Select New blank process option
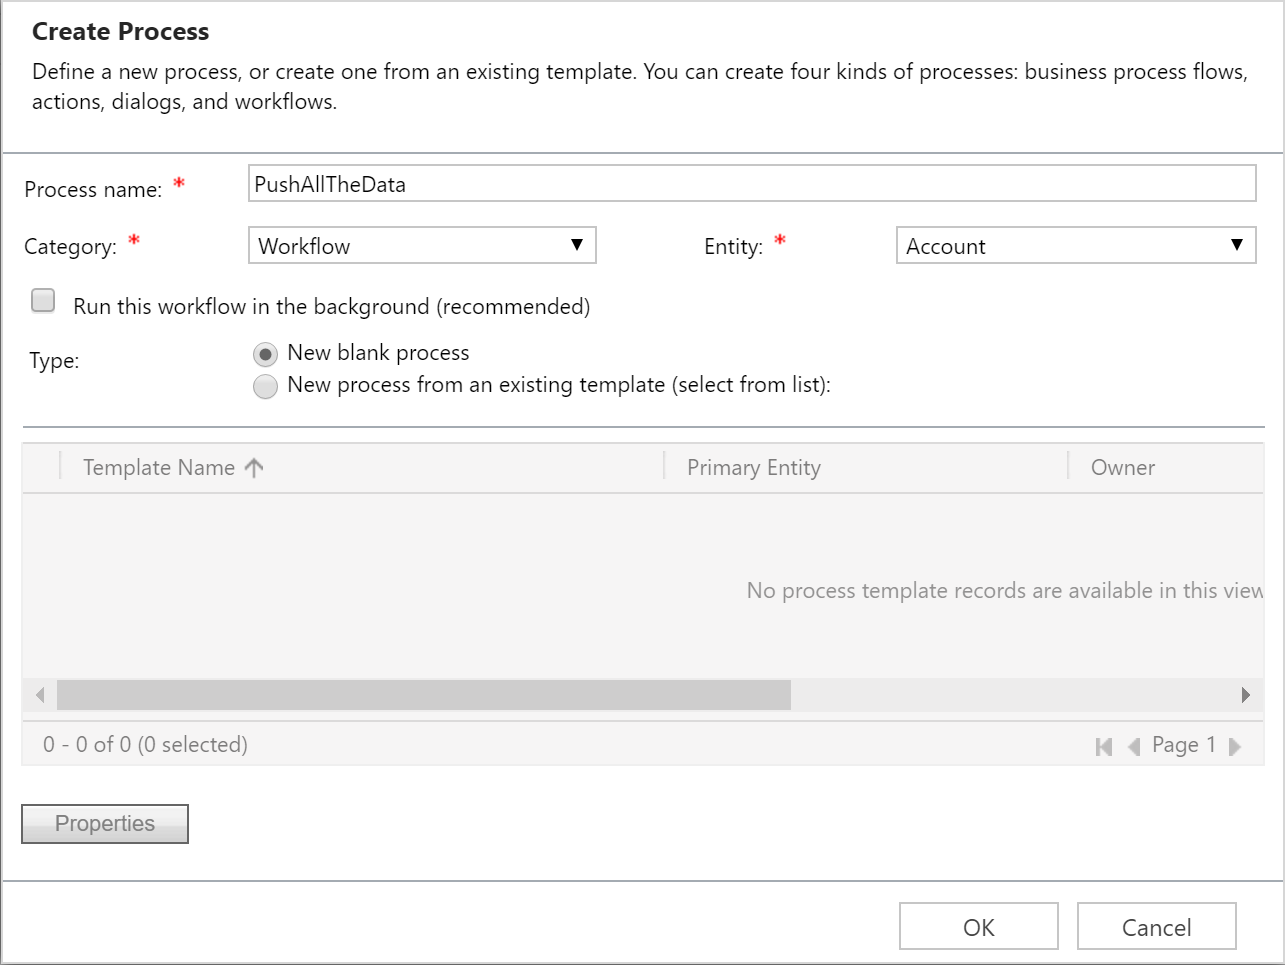Screen dimensions: 1285x965 (x=265, y=354)
